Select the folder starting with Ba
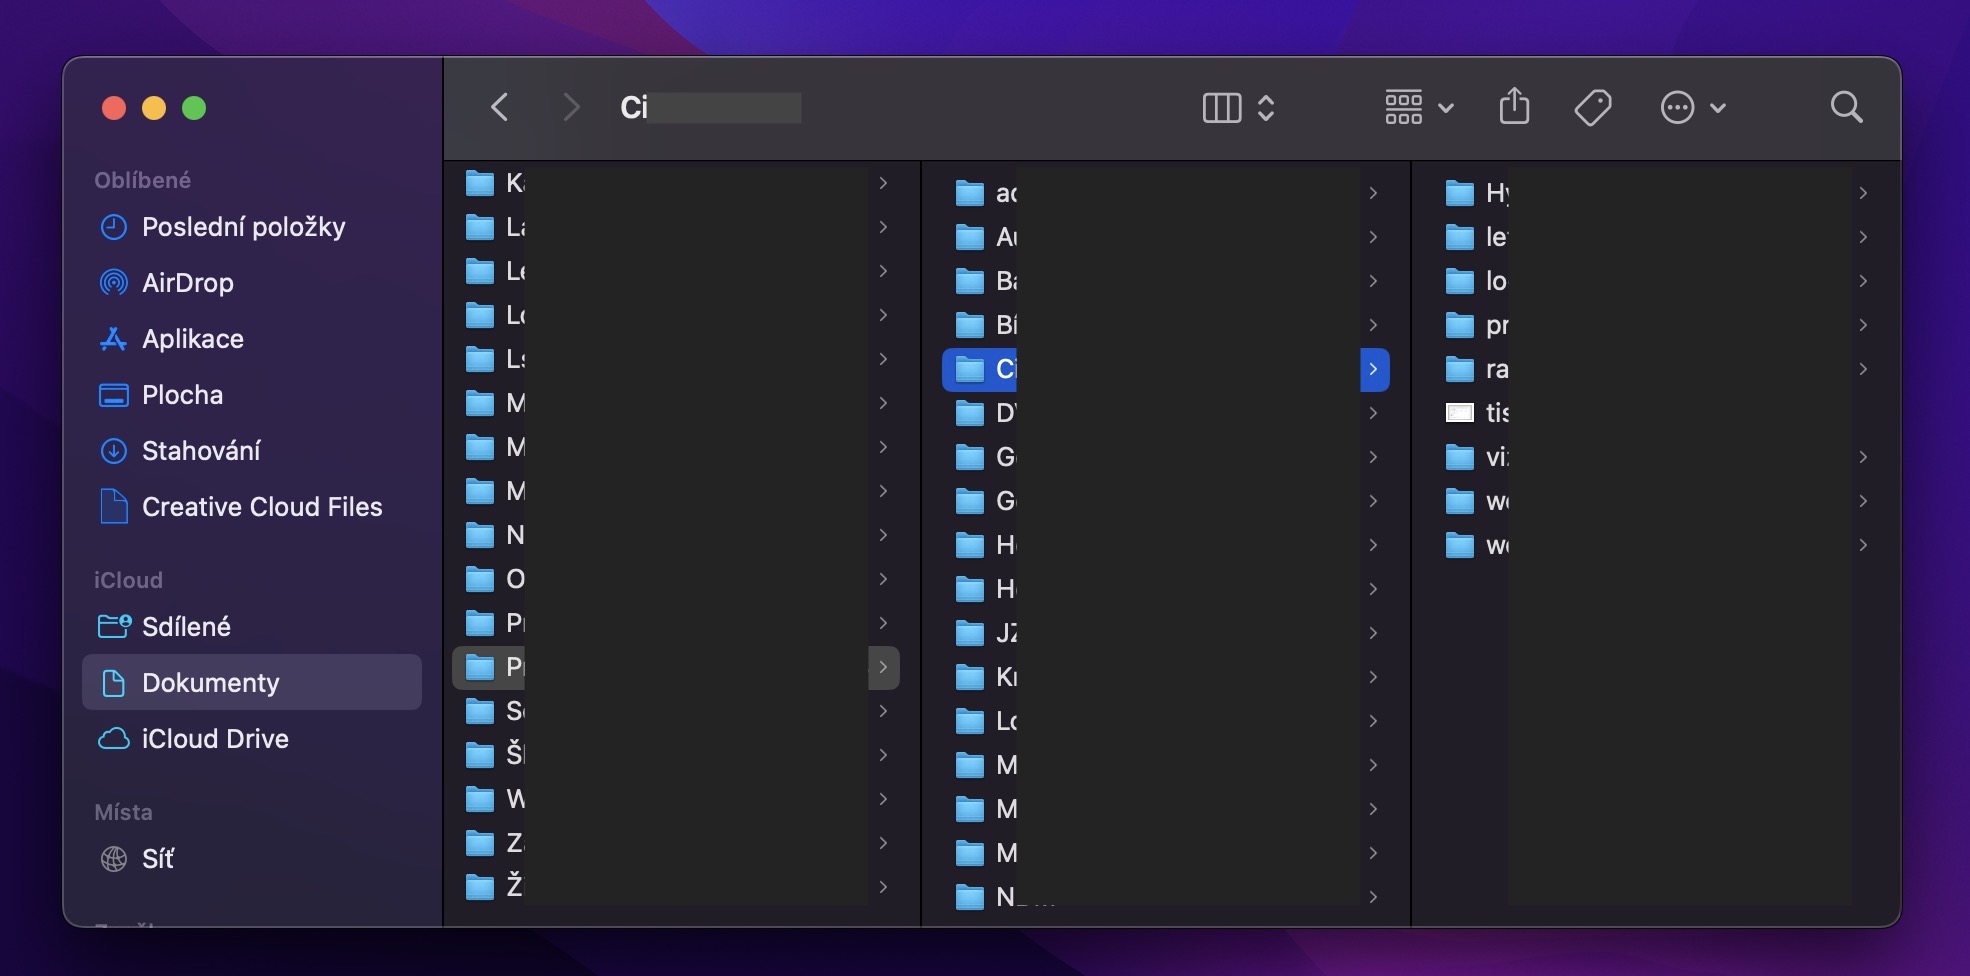 tap(1166, 281)
